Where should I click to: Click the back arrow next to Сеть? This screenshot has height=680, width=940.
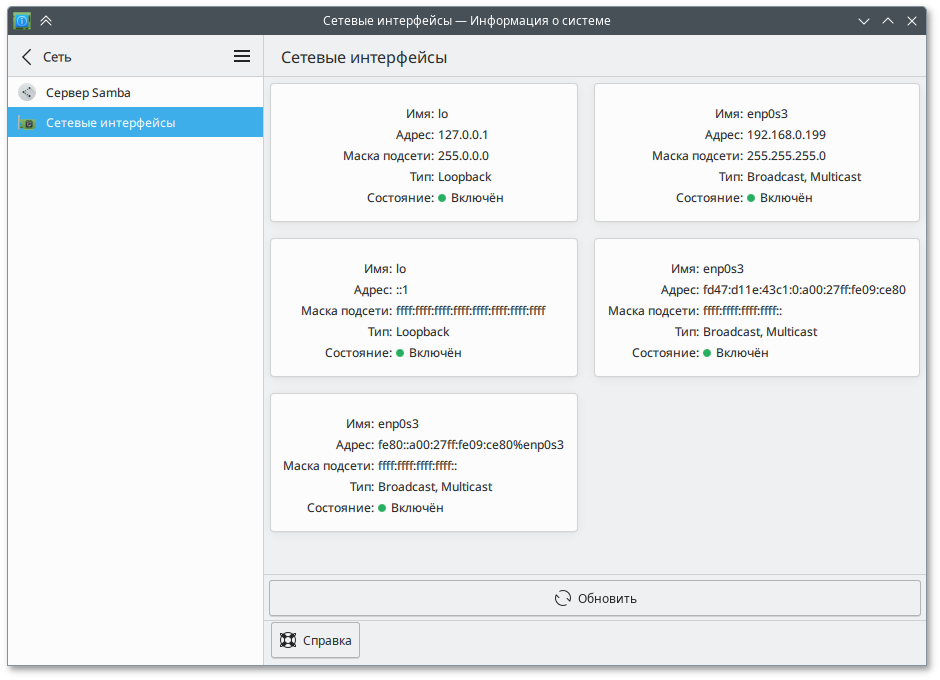(26, 57)
